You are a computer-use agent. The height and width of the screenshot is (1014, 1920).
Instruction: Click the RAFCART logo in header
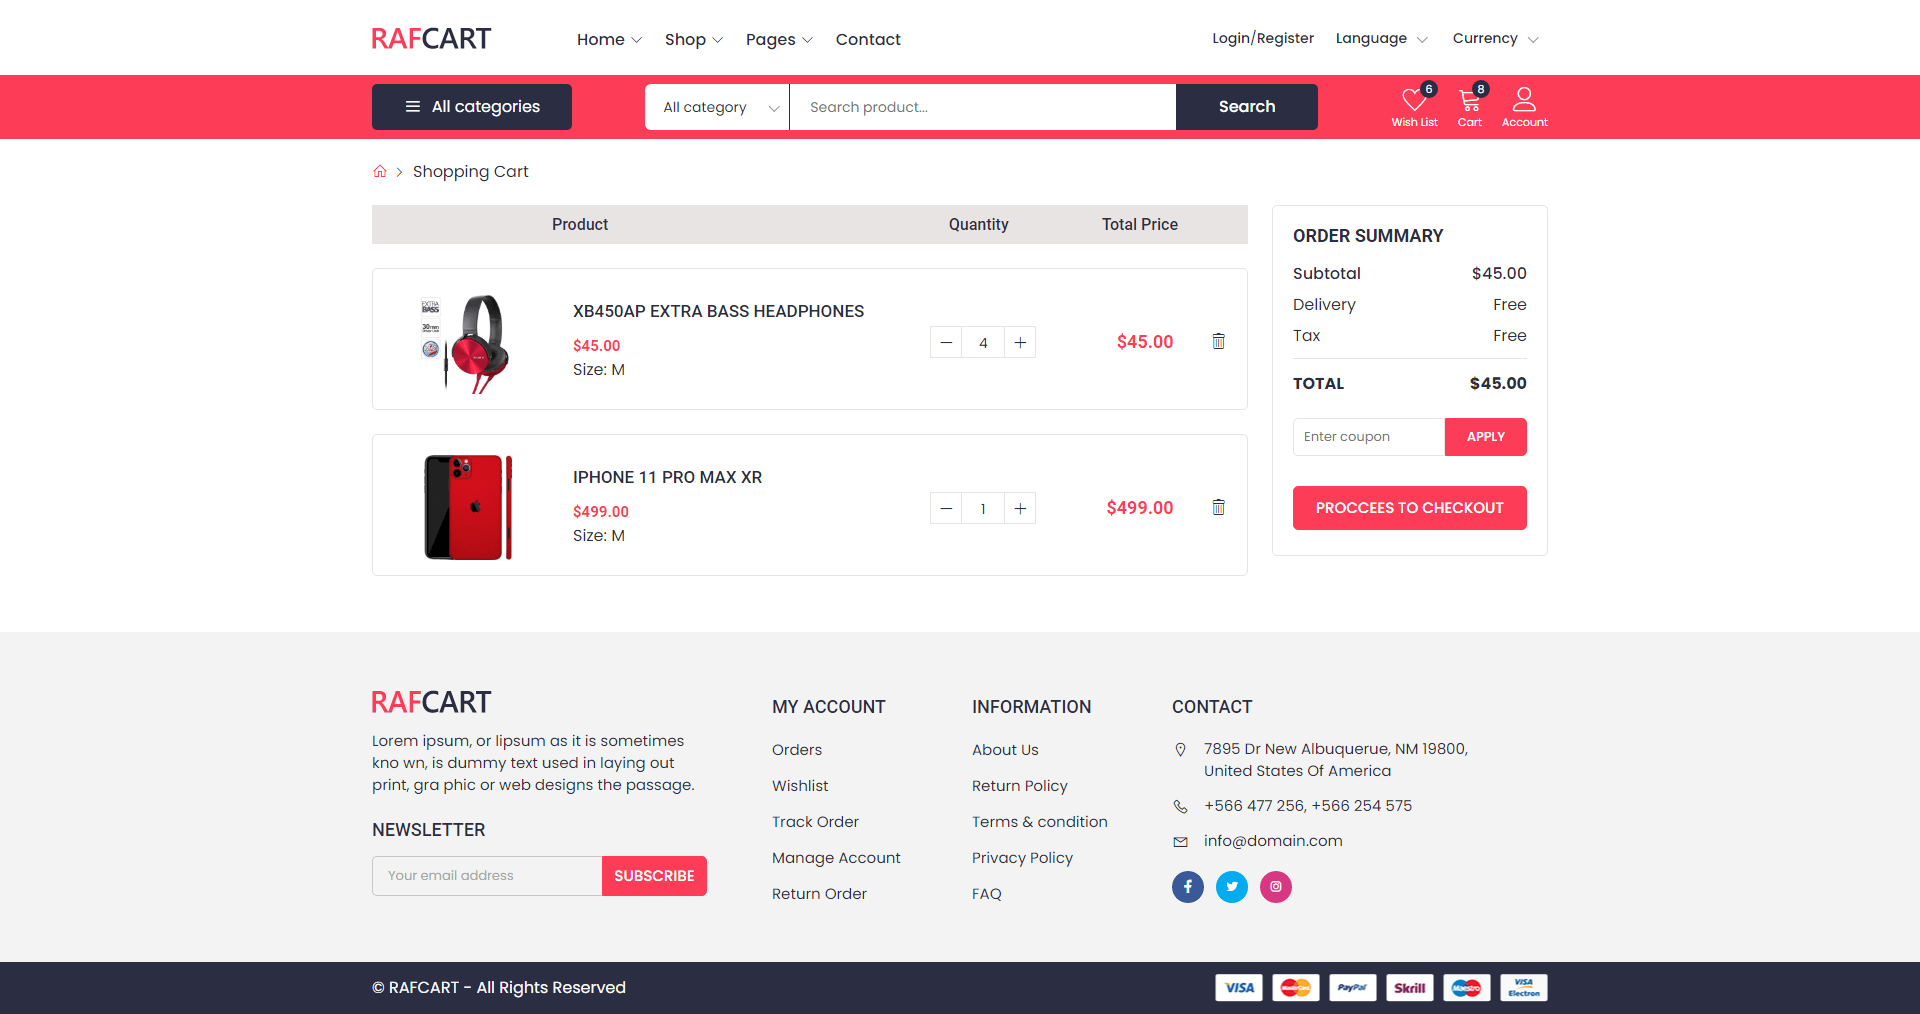[x=431, y=38]
